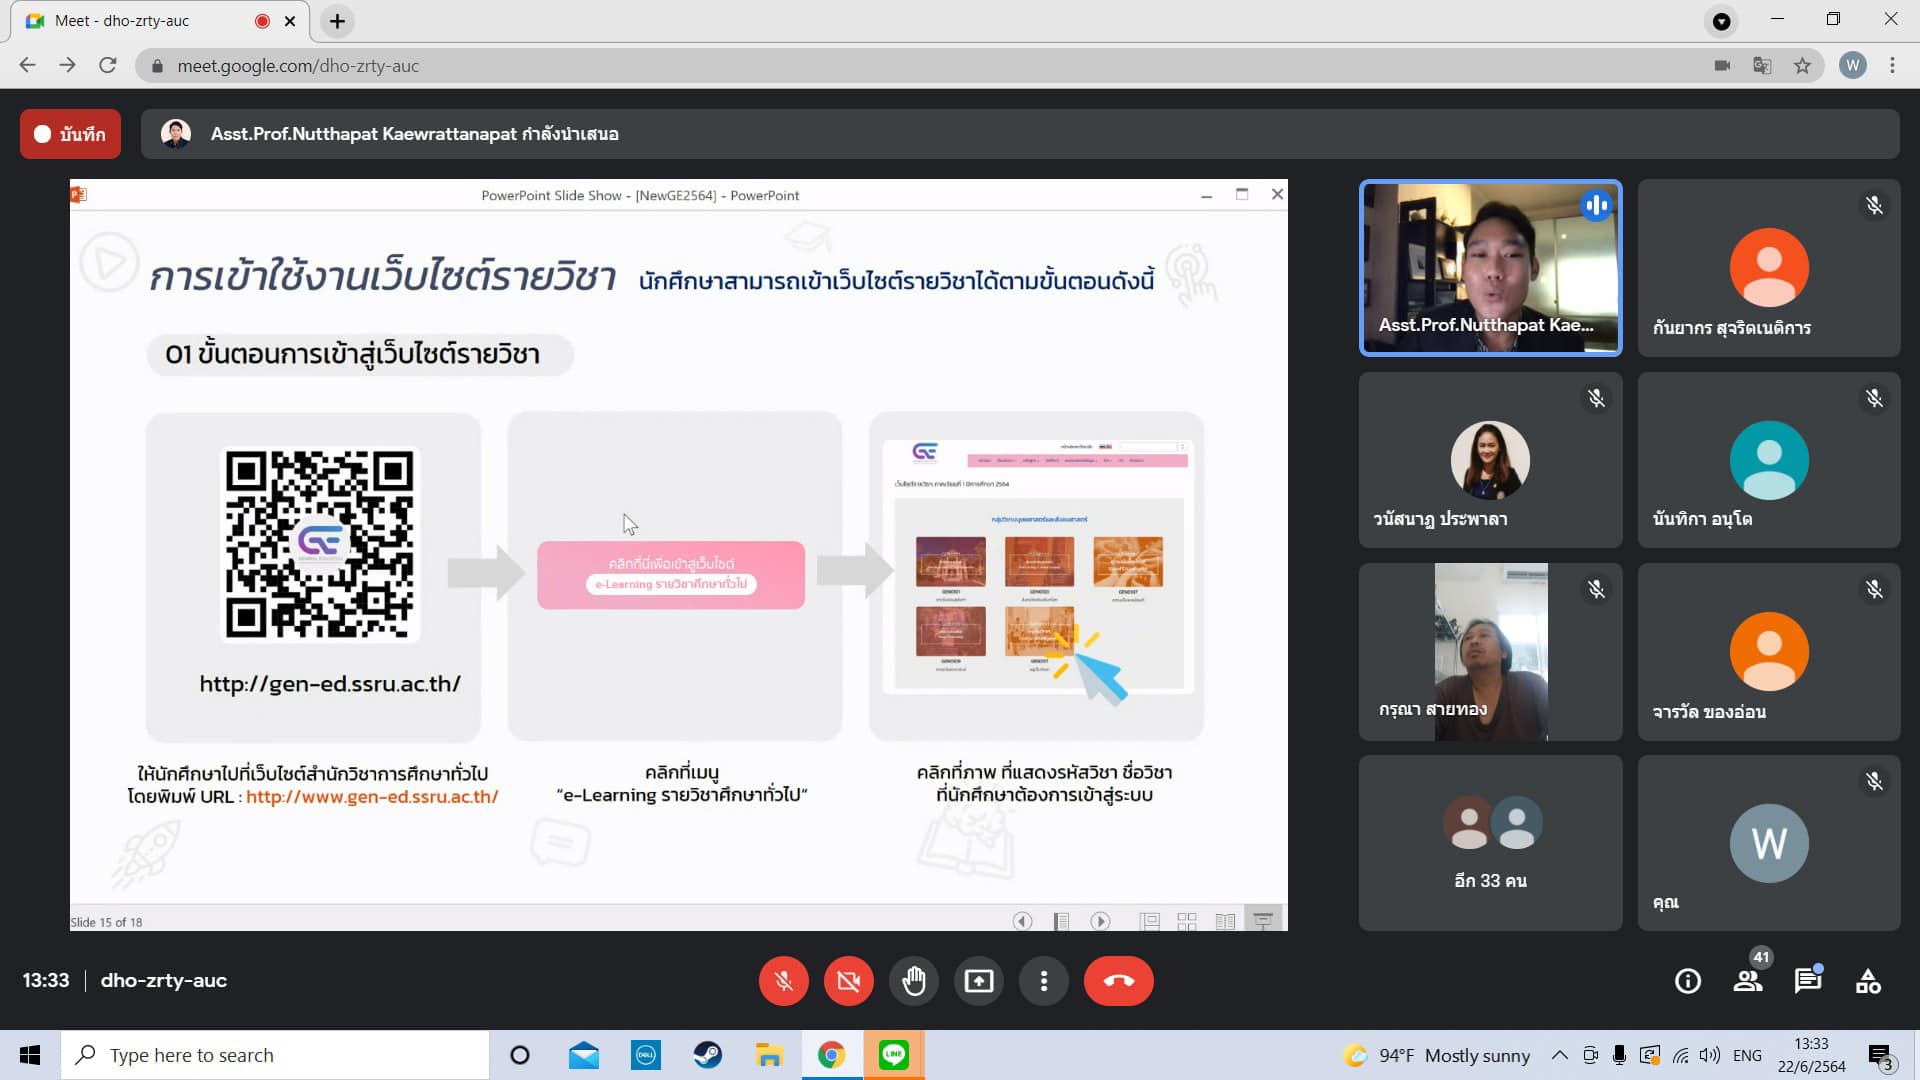Open the tile showing 33 more participants

[x=1490, y=842]
